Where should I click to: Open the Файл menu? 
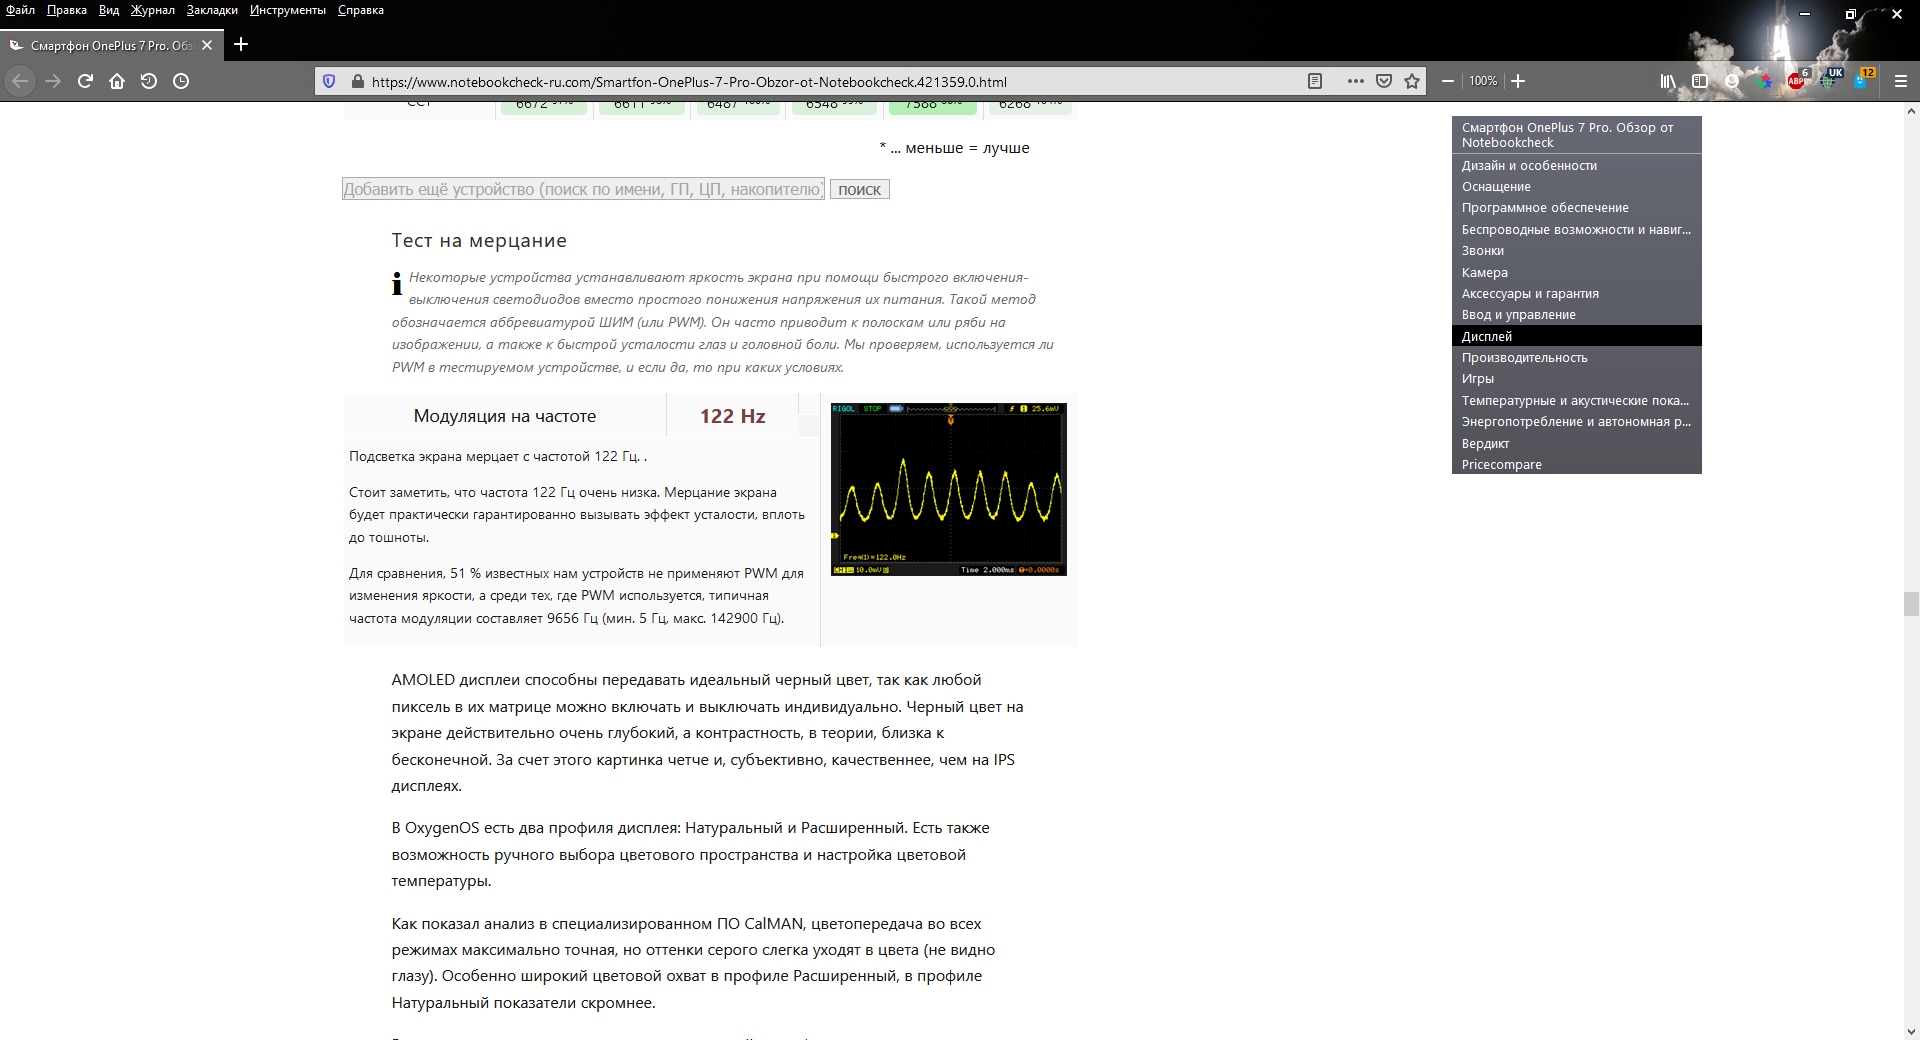tap(20, 10)
